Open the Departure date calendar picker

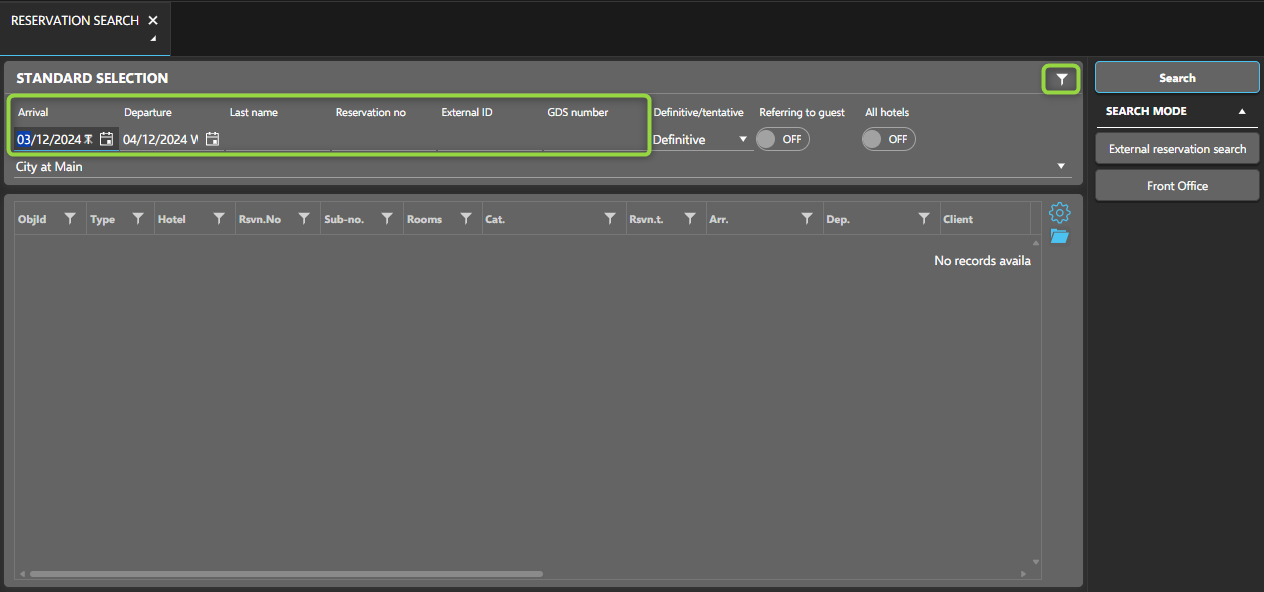tap(212, 140)
